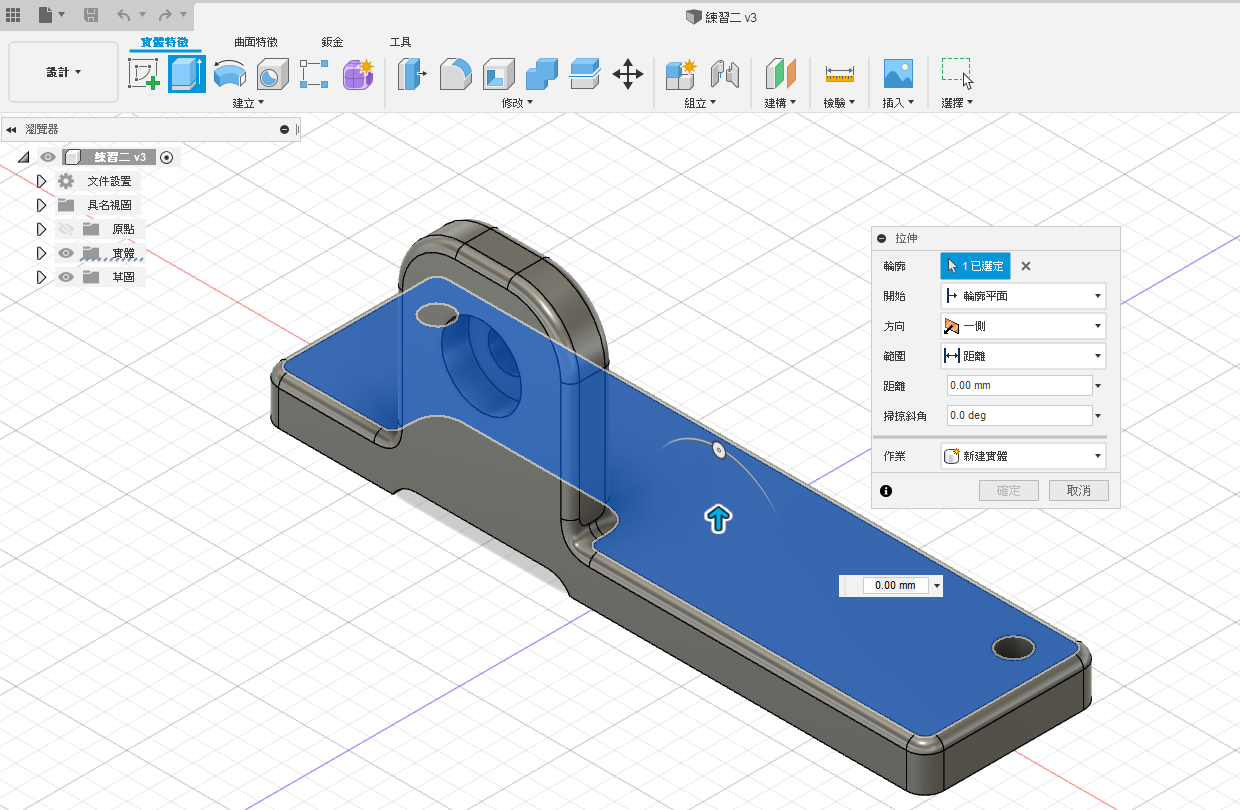
Task: Click the Insert image icon
Action: pos(898,74)
